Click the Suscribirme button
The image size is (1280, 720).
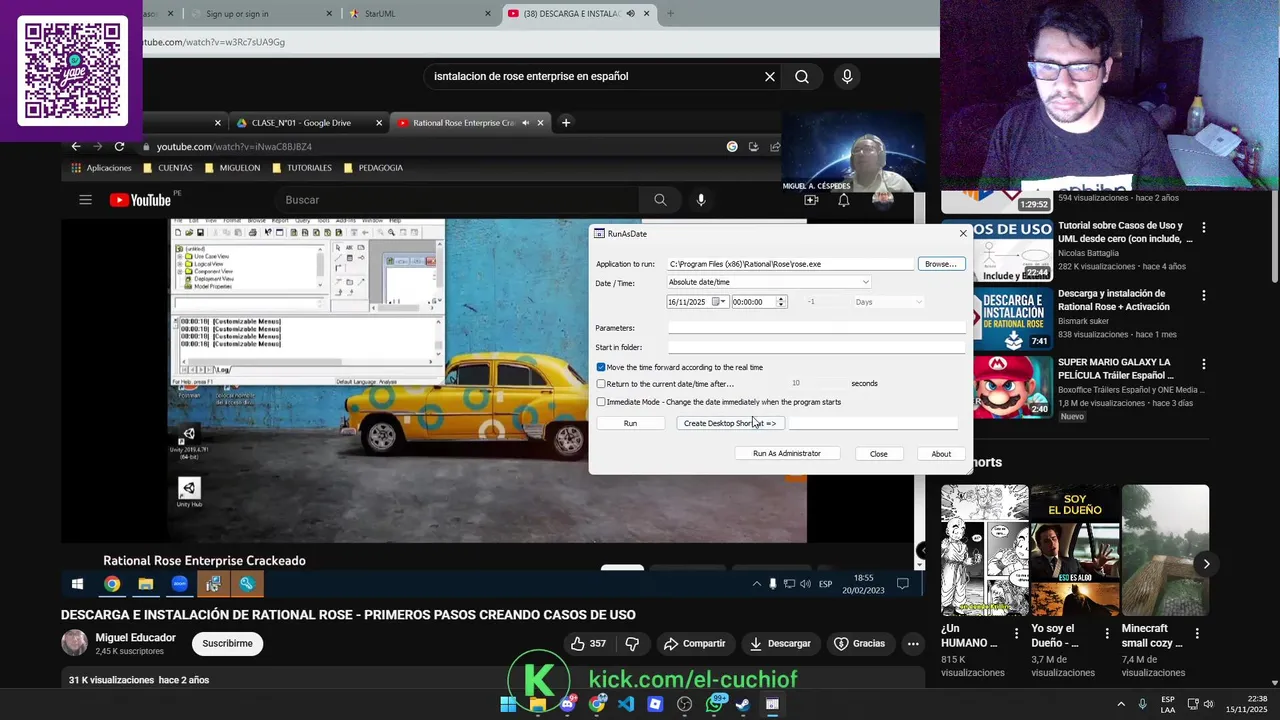[227, 643]
